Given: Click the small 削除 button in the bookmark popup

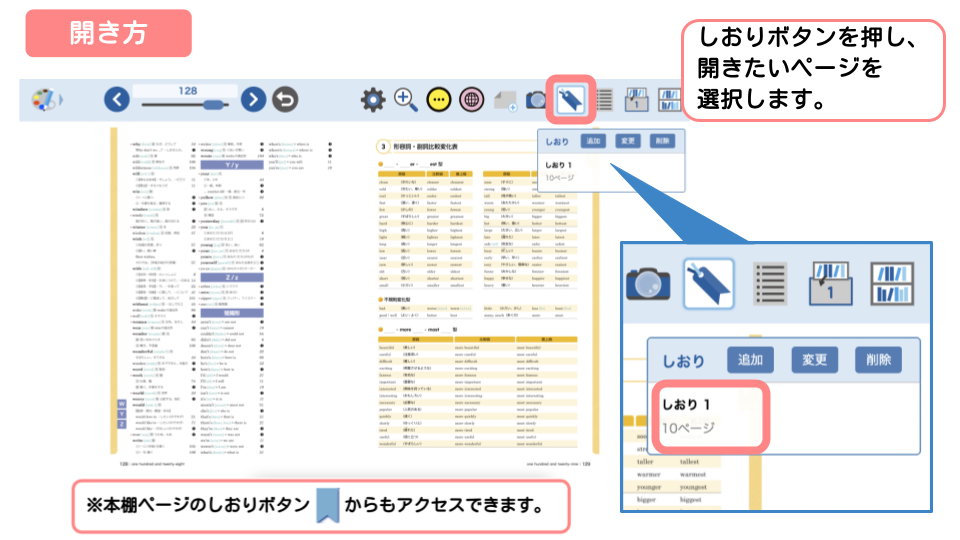Looking at the screenshot, I should tap(661, 141).
